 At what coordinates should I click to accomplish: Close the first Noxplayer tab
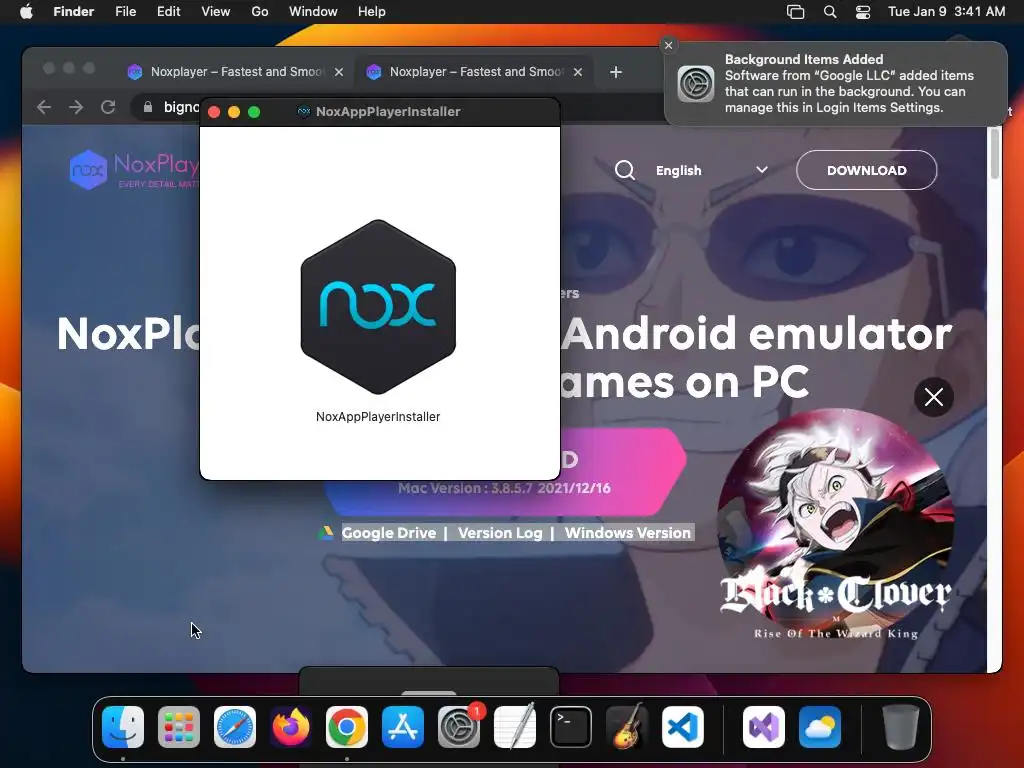(x=339, y=72)
